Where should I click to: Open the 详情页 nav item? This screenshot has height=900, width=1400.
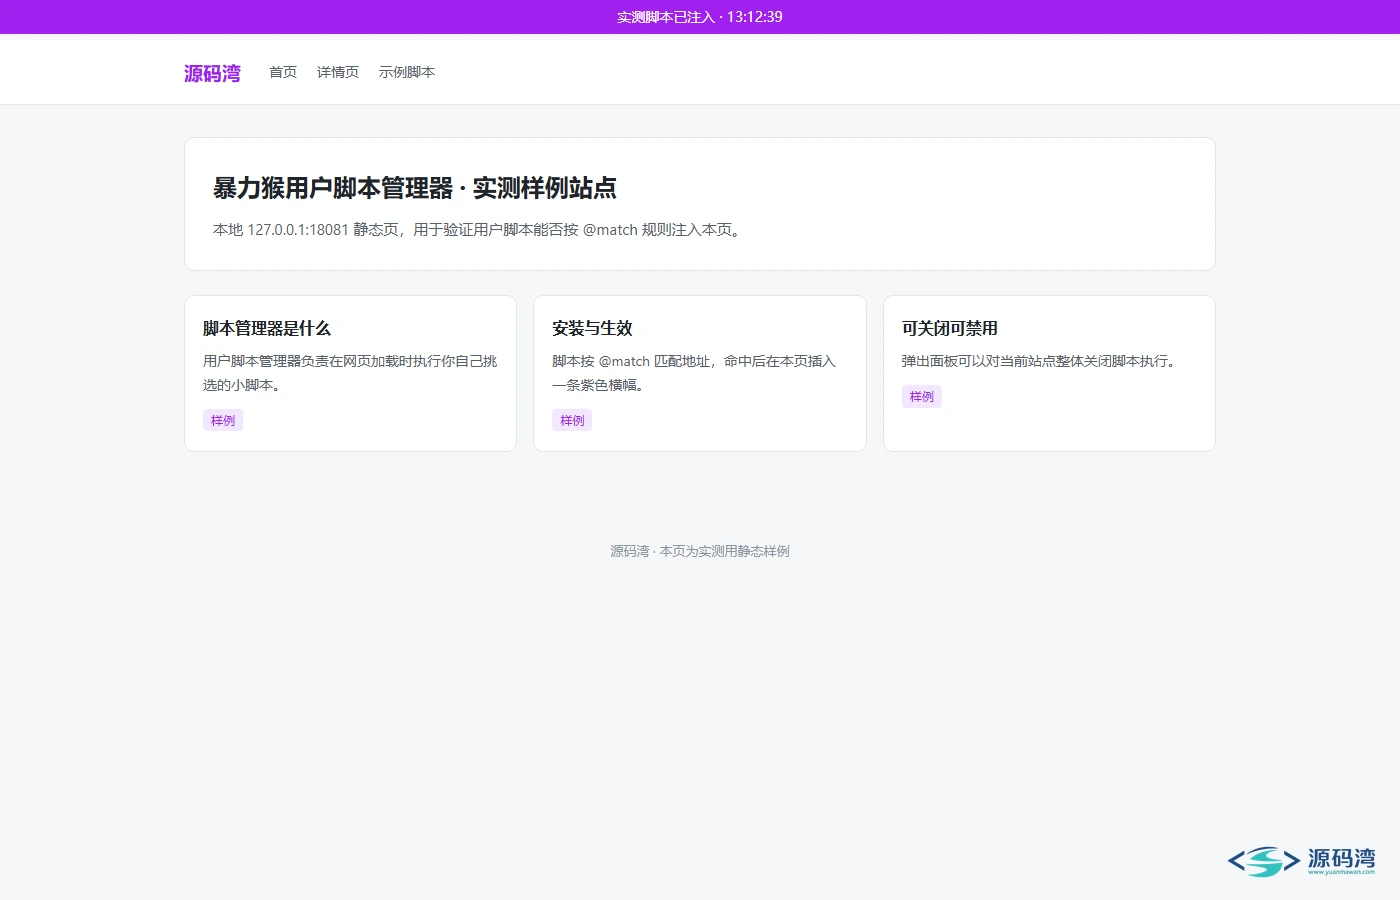338,72
